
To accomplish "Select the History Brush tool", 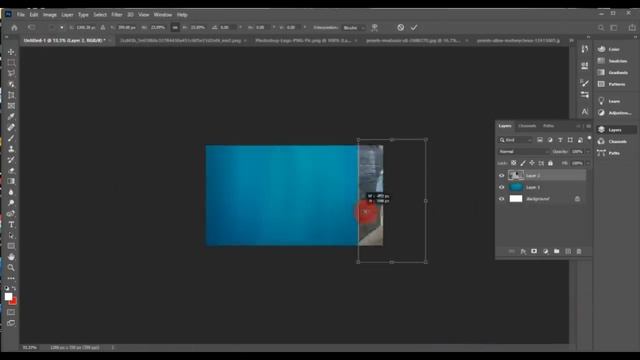I will (x=11, y=160).
